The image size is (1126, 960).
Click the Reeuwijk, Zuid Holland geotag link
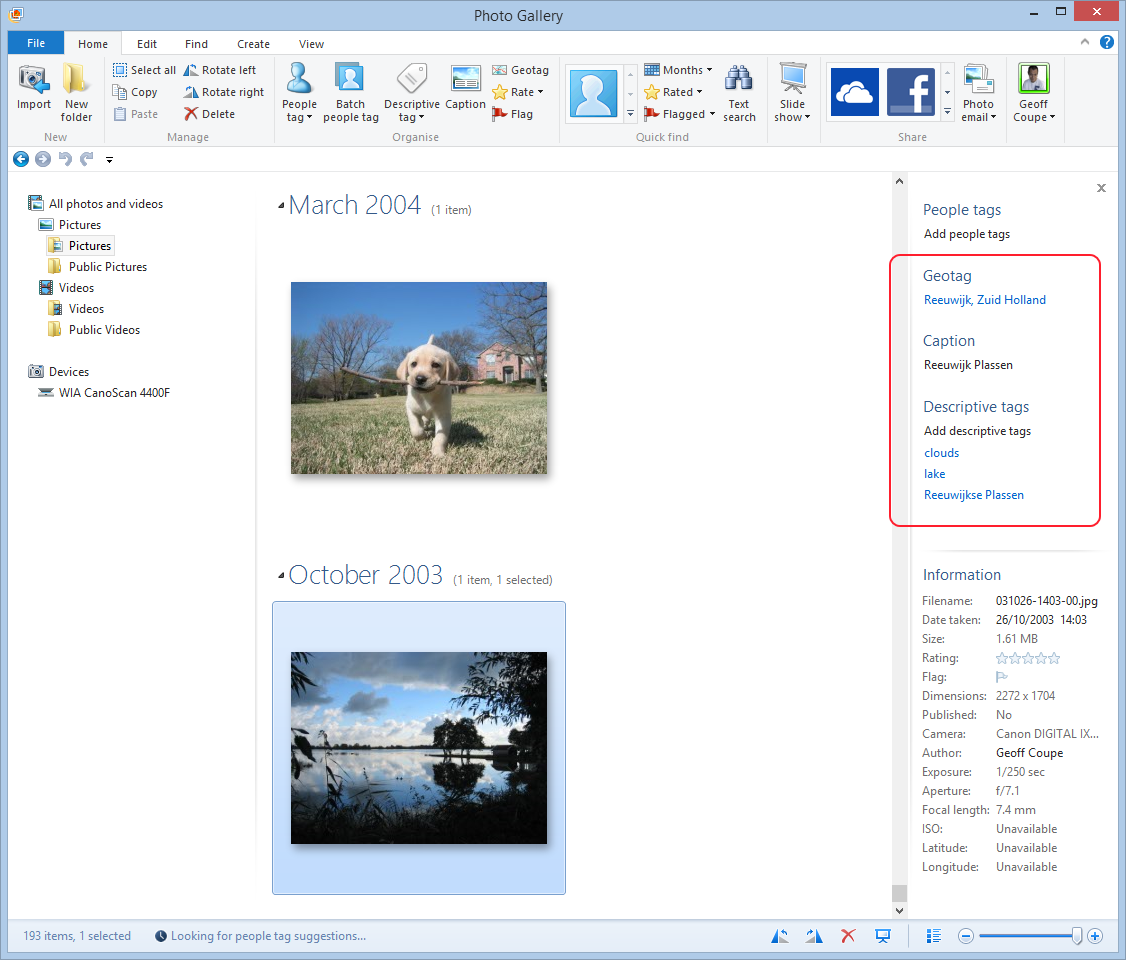click(984, 300)
